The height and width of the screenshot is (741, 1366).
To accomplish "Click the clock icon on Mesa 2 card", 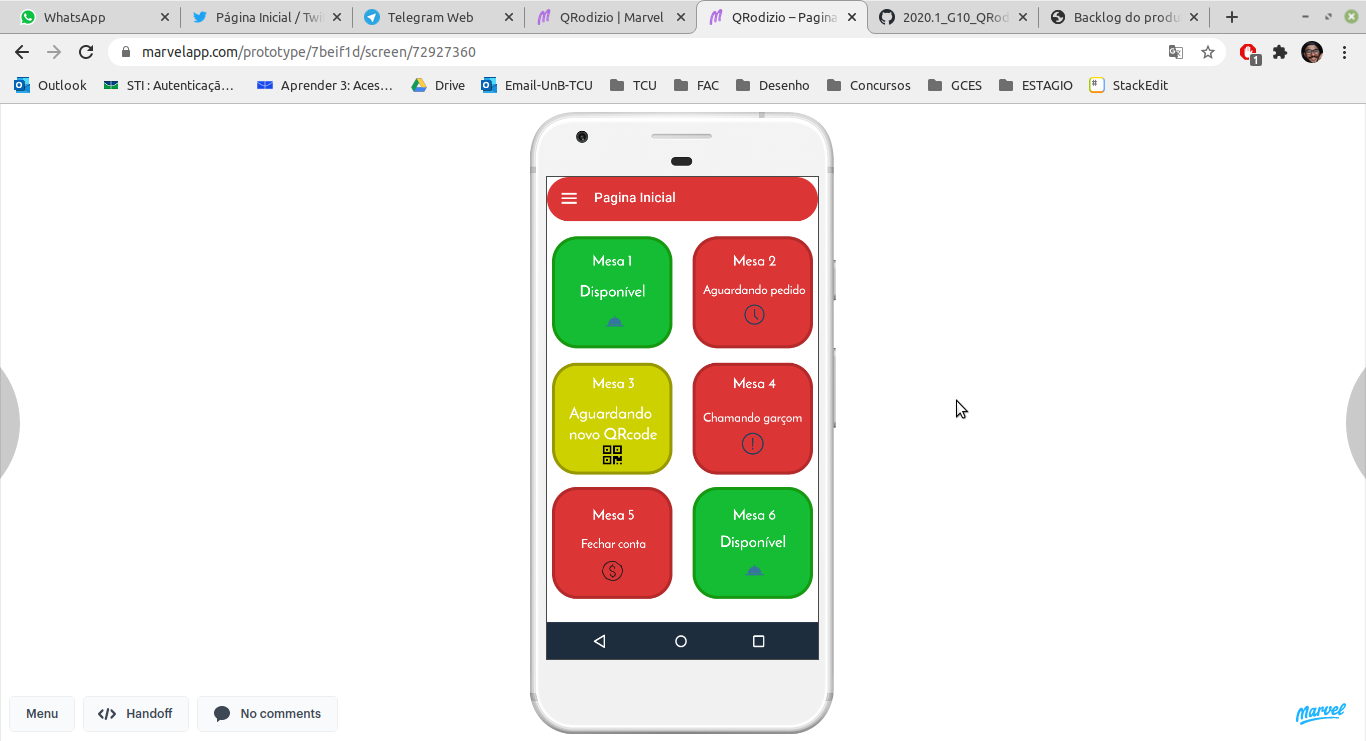I will tap(754, 315).
